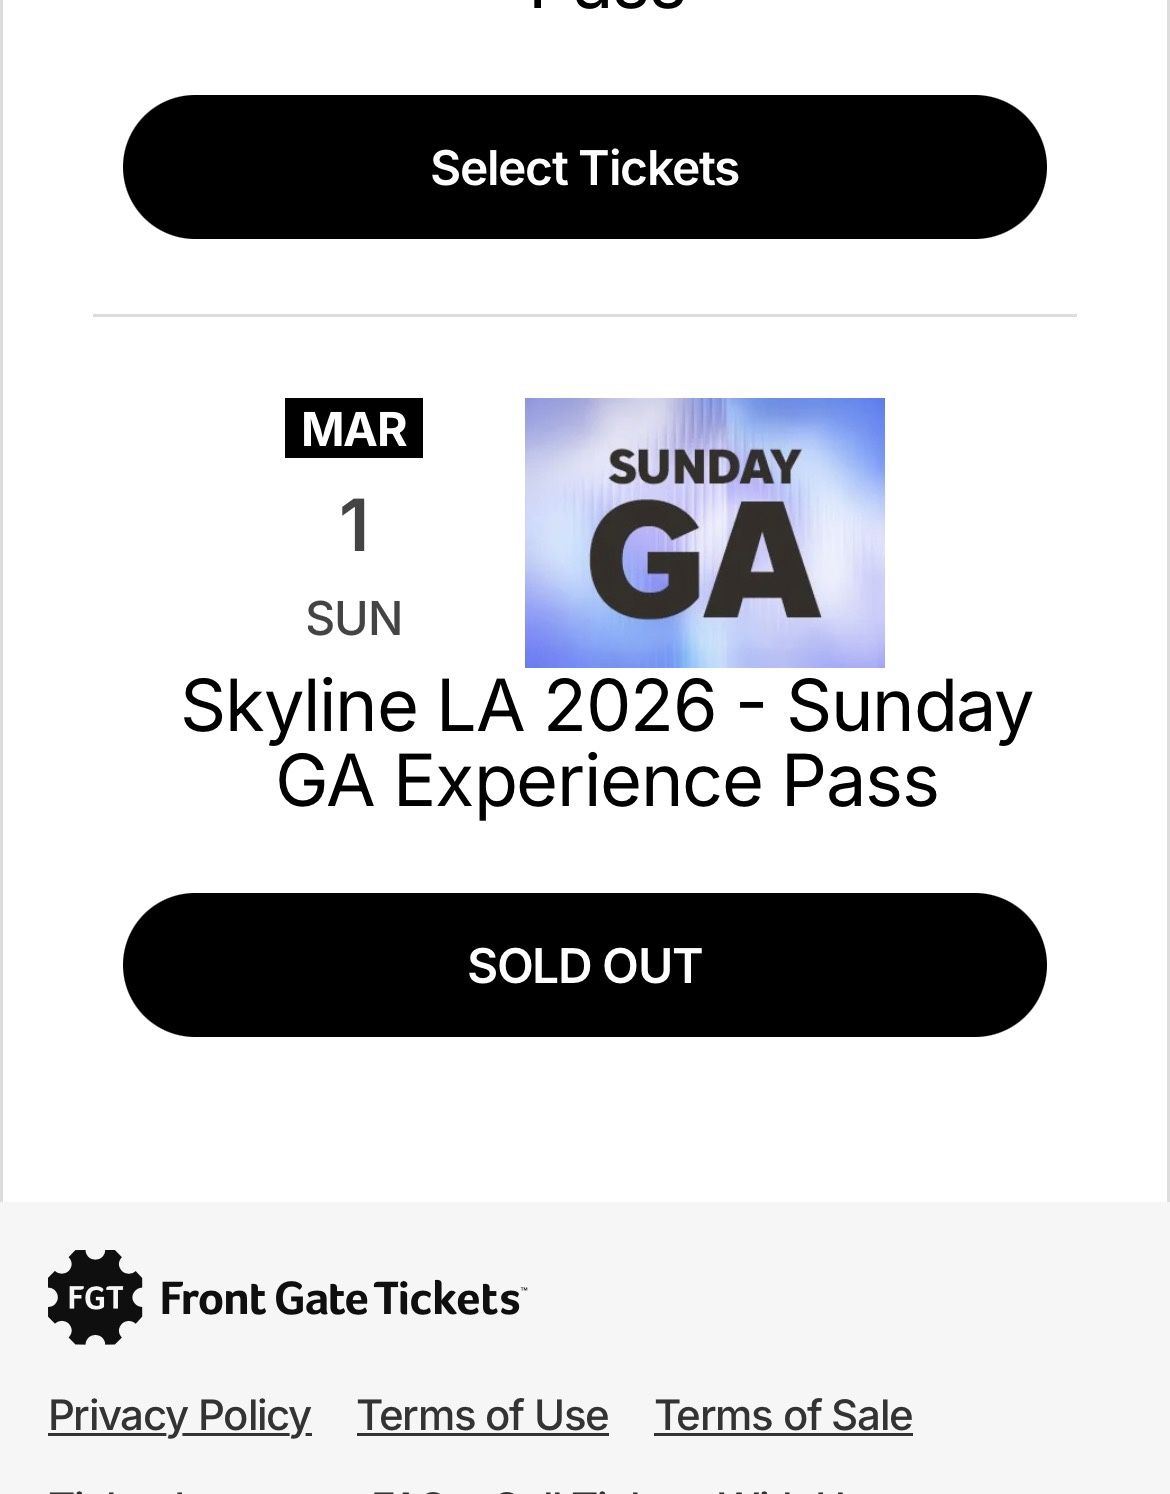Tap the date number 1
The image size is (1170, 1494).
(x=355, y=525)
